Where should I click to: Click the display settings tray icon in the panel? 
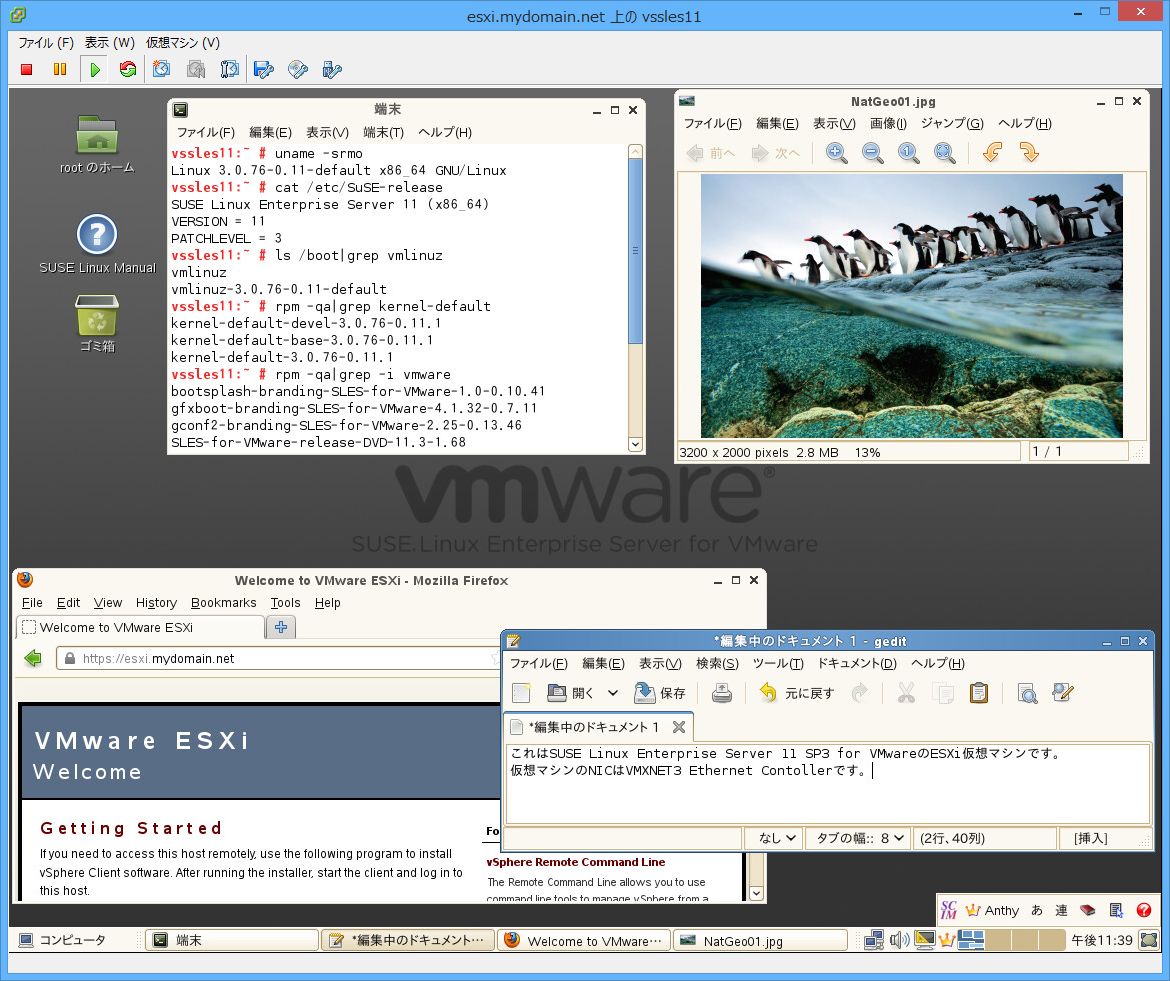pos(925,940)
